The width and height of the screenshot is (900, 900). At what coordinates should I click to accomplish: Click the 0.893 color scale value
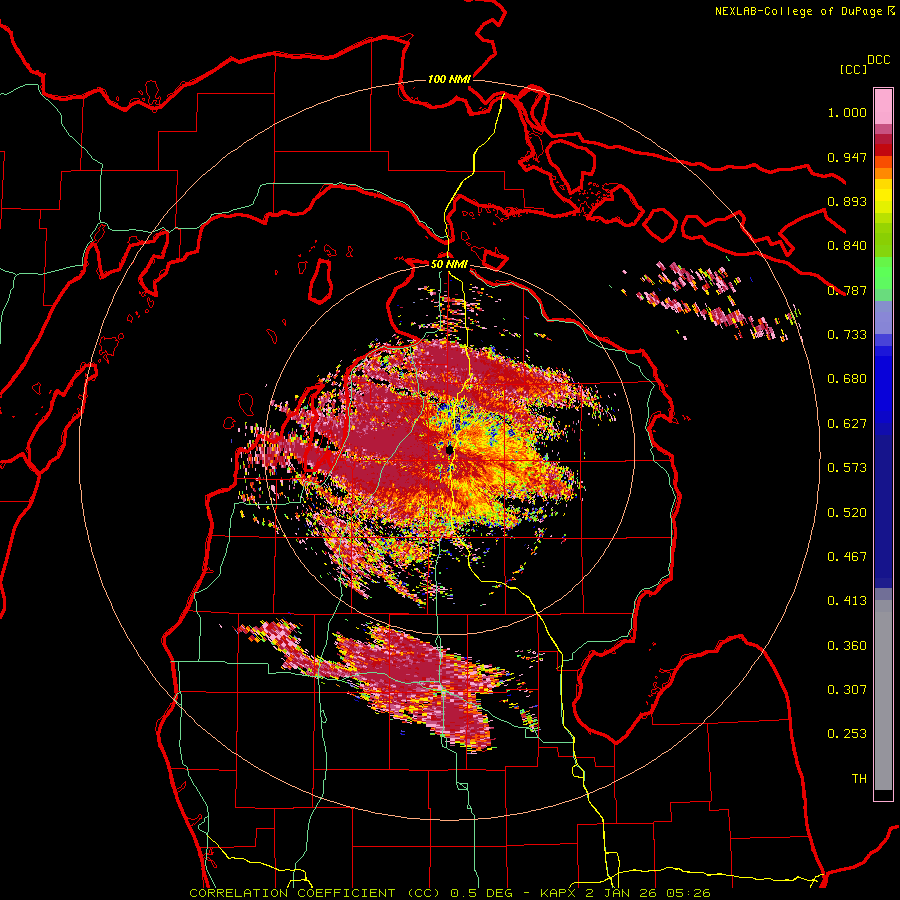pos(847,201)
